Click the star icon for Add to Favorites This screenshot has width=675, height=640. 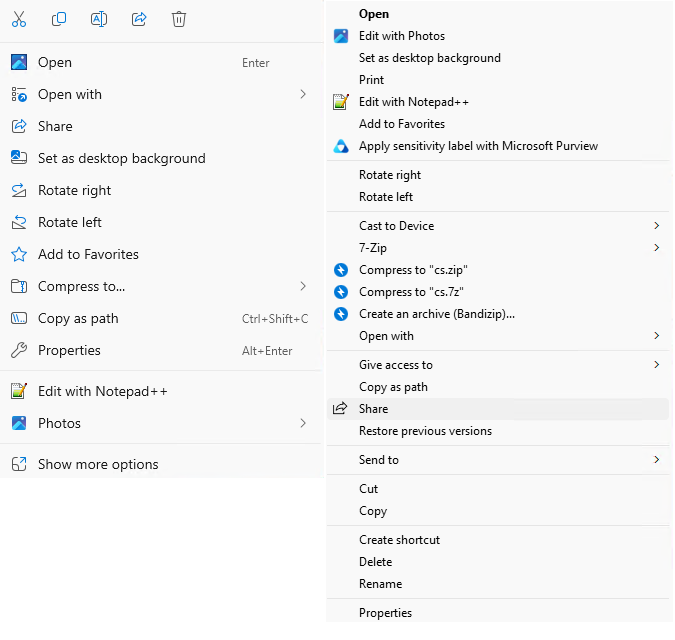pos(19,254)
